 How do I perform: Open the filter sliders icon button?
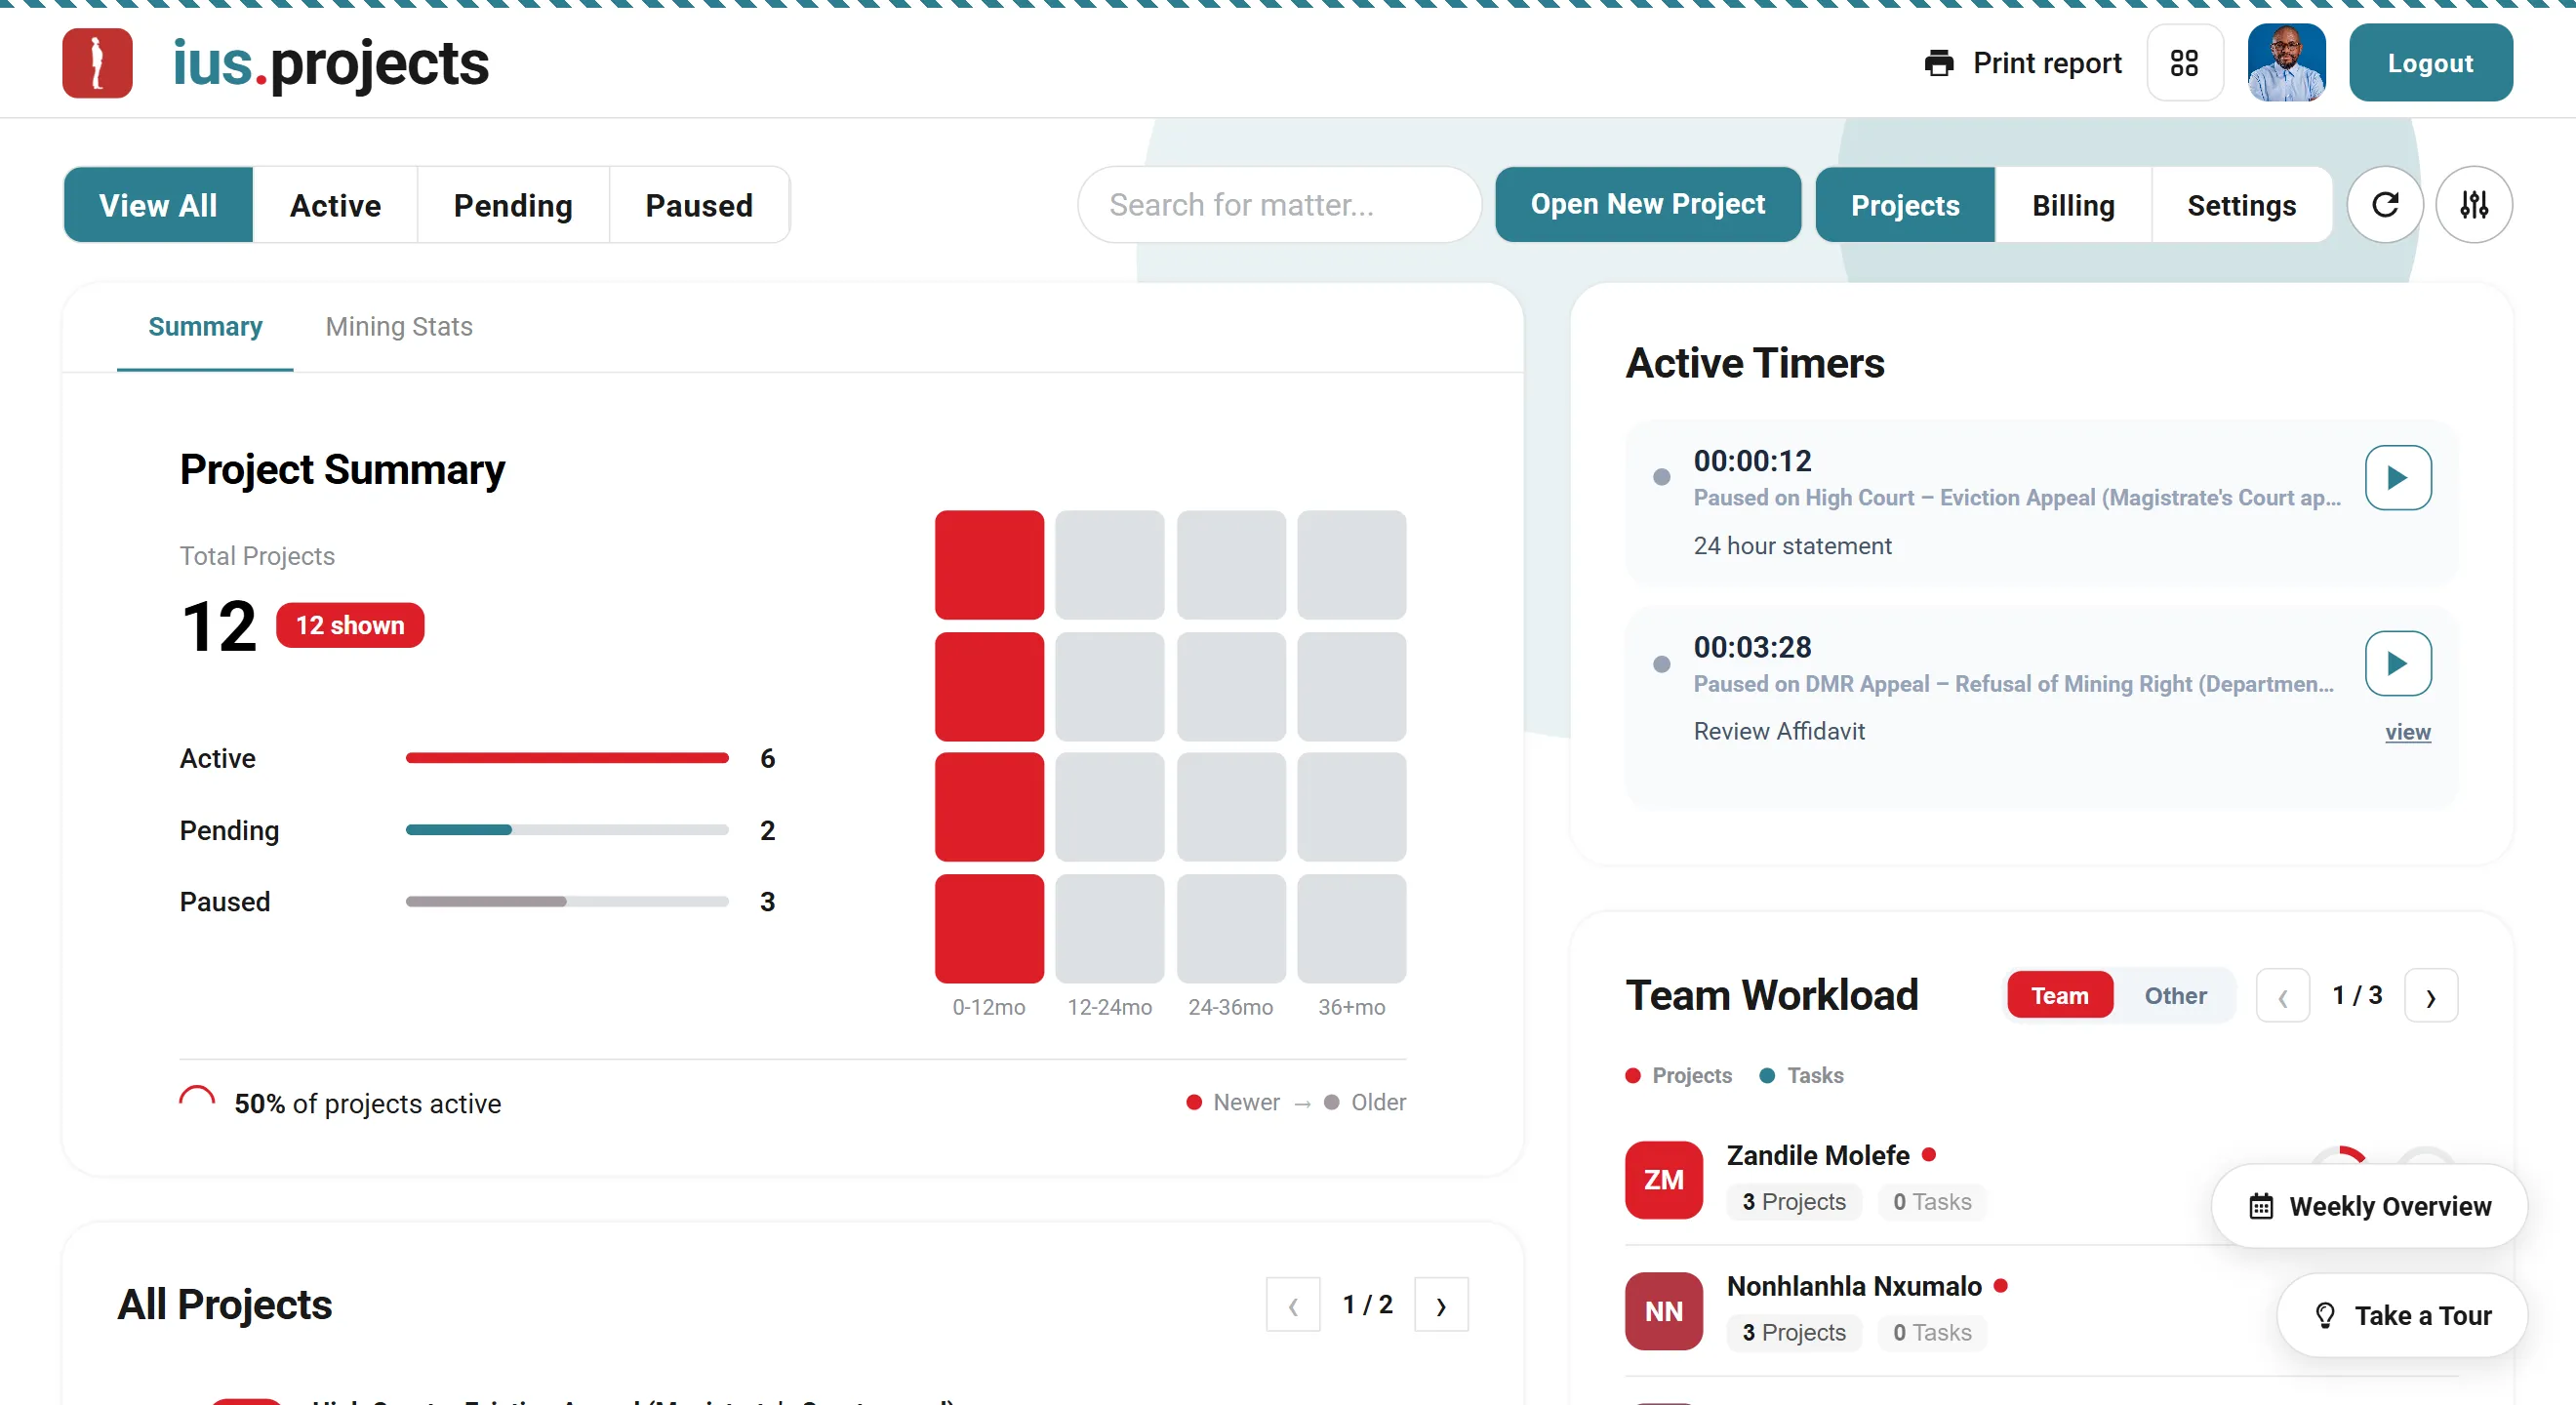point(2473,205)
